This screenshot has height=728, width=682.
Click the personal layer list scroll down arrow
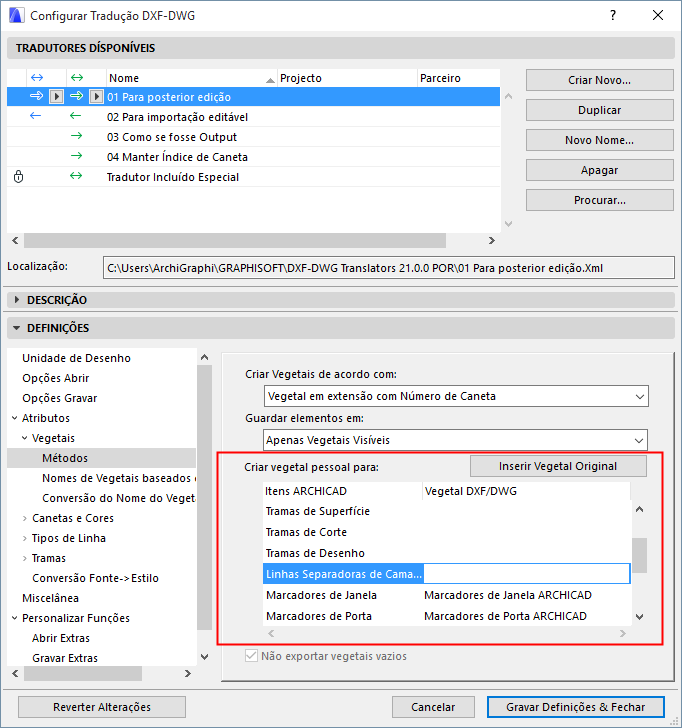[x=640, y=617]
